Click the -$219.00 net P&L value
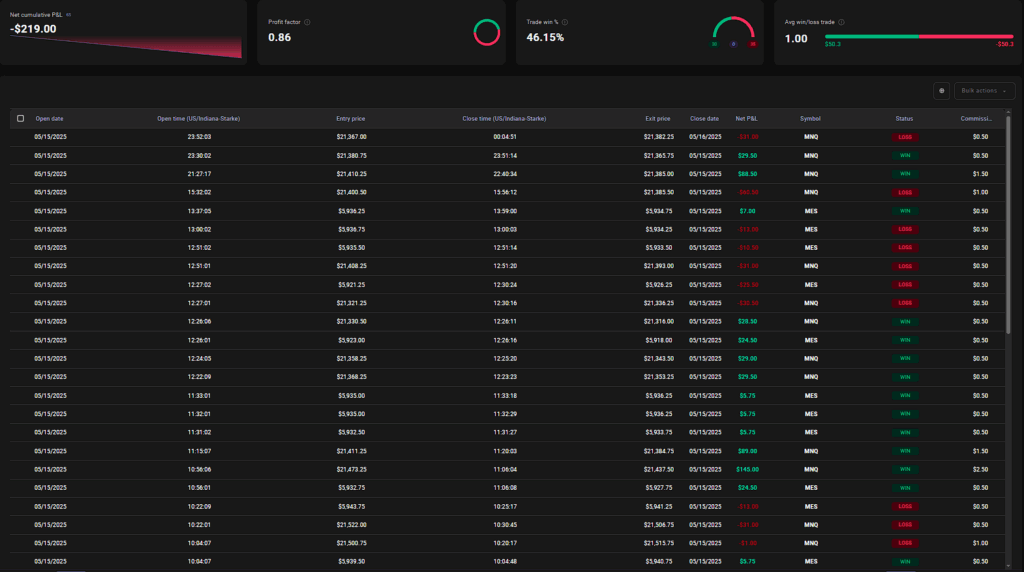1024x572 pixels. (33, 29)
